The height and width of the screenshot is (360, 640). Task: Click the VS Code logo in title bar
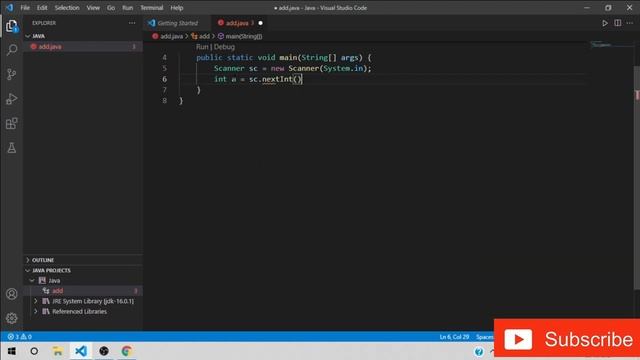(9, 8)
